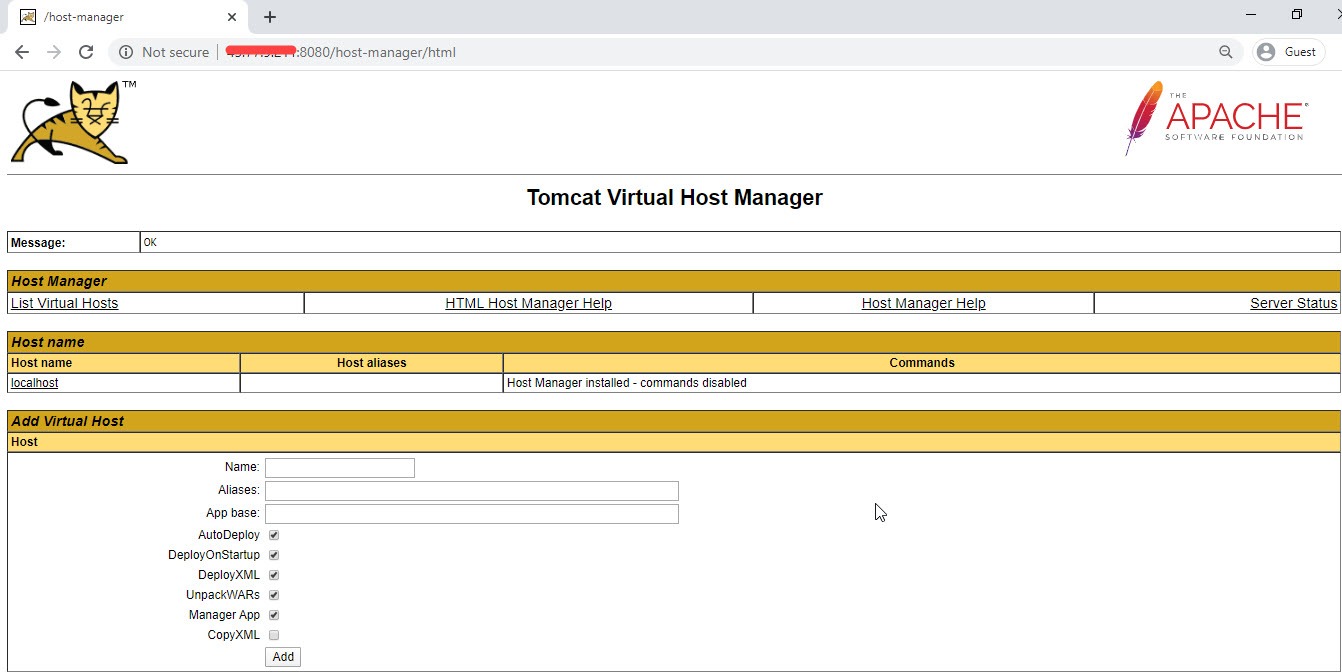Click the browser forward arrow
The width and height of the screenshot is (1342, 672).
54,52
